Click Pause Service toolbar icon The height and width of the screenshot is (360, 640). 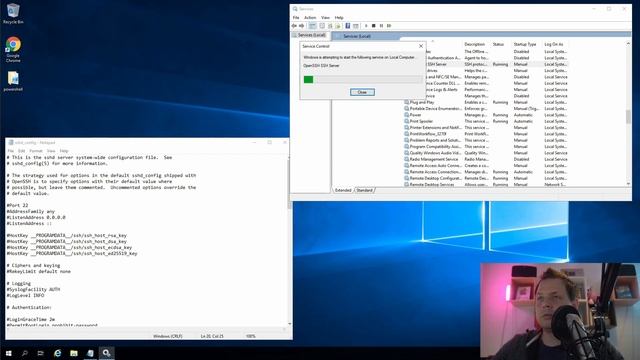coord(381,26)
